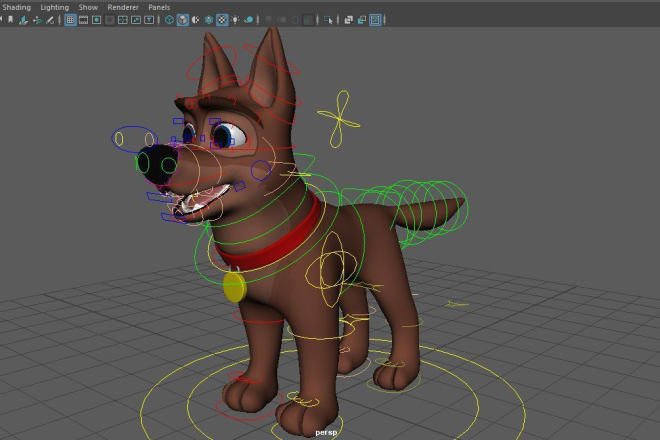Open the Shading menu

click(x=17, y=6)
